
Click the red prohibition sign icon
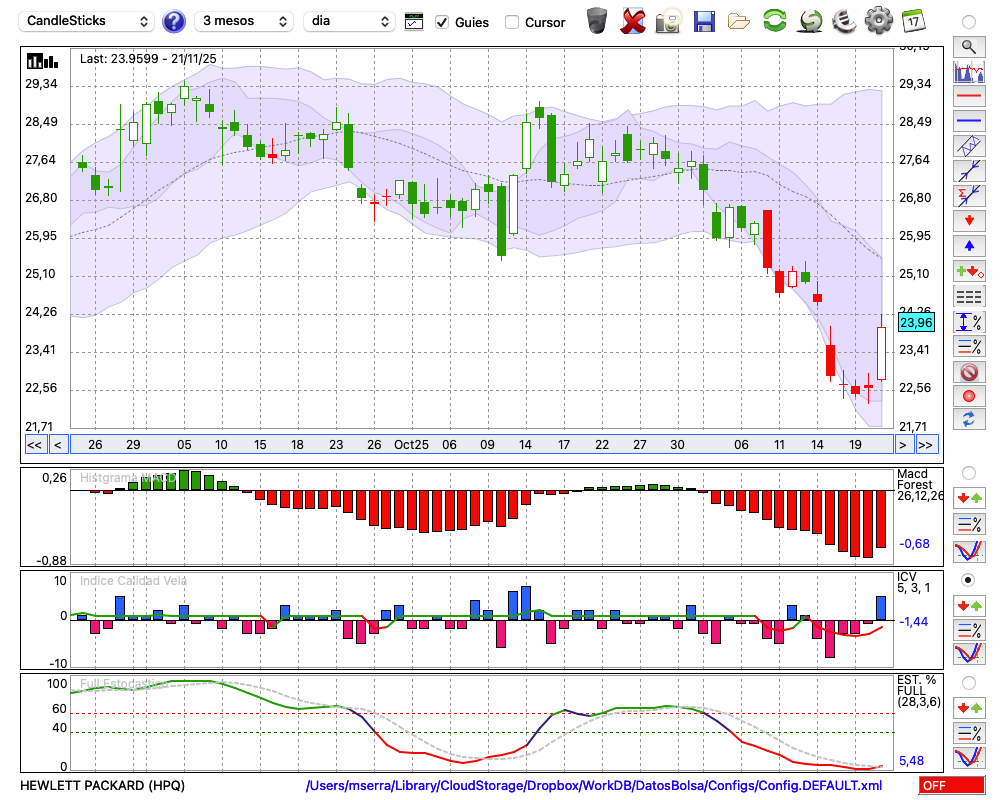tap(969, 372)
